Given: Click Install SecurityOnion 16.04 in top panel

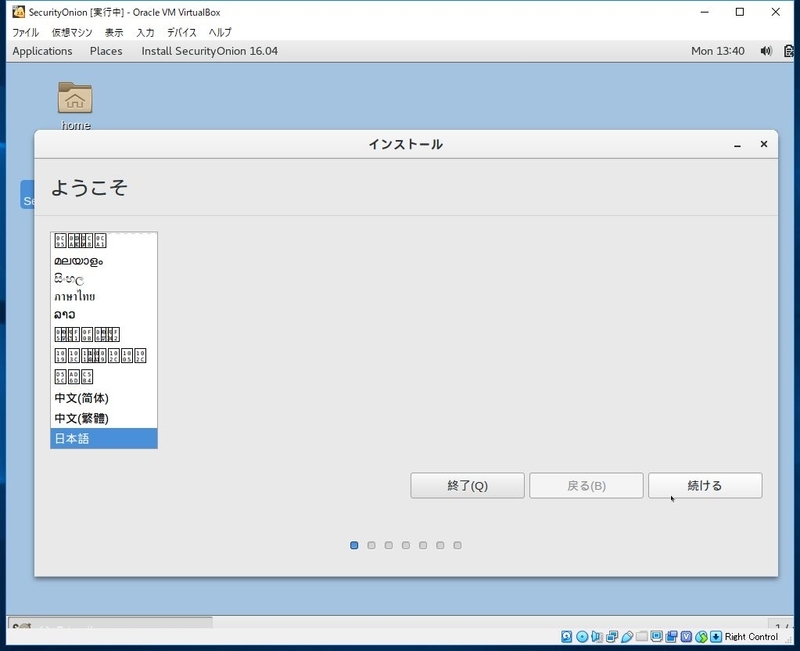Looking at the screenshot, I should [210, 51].
